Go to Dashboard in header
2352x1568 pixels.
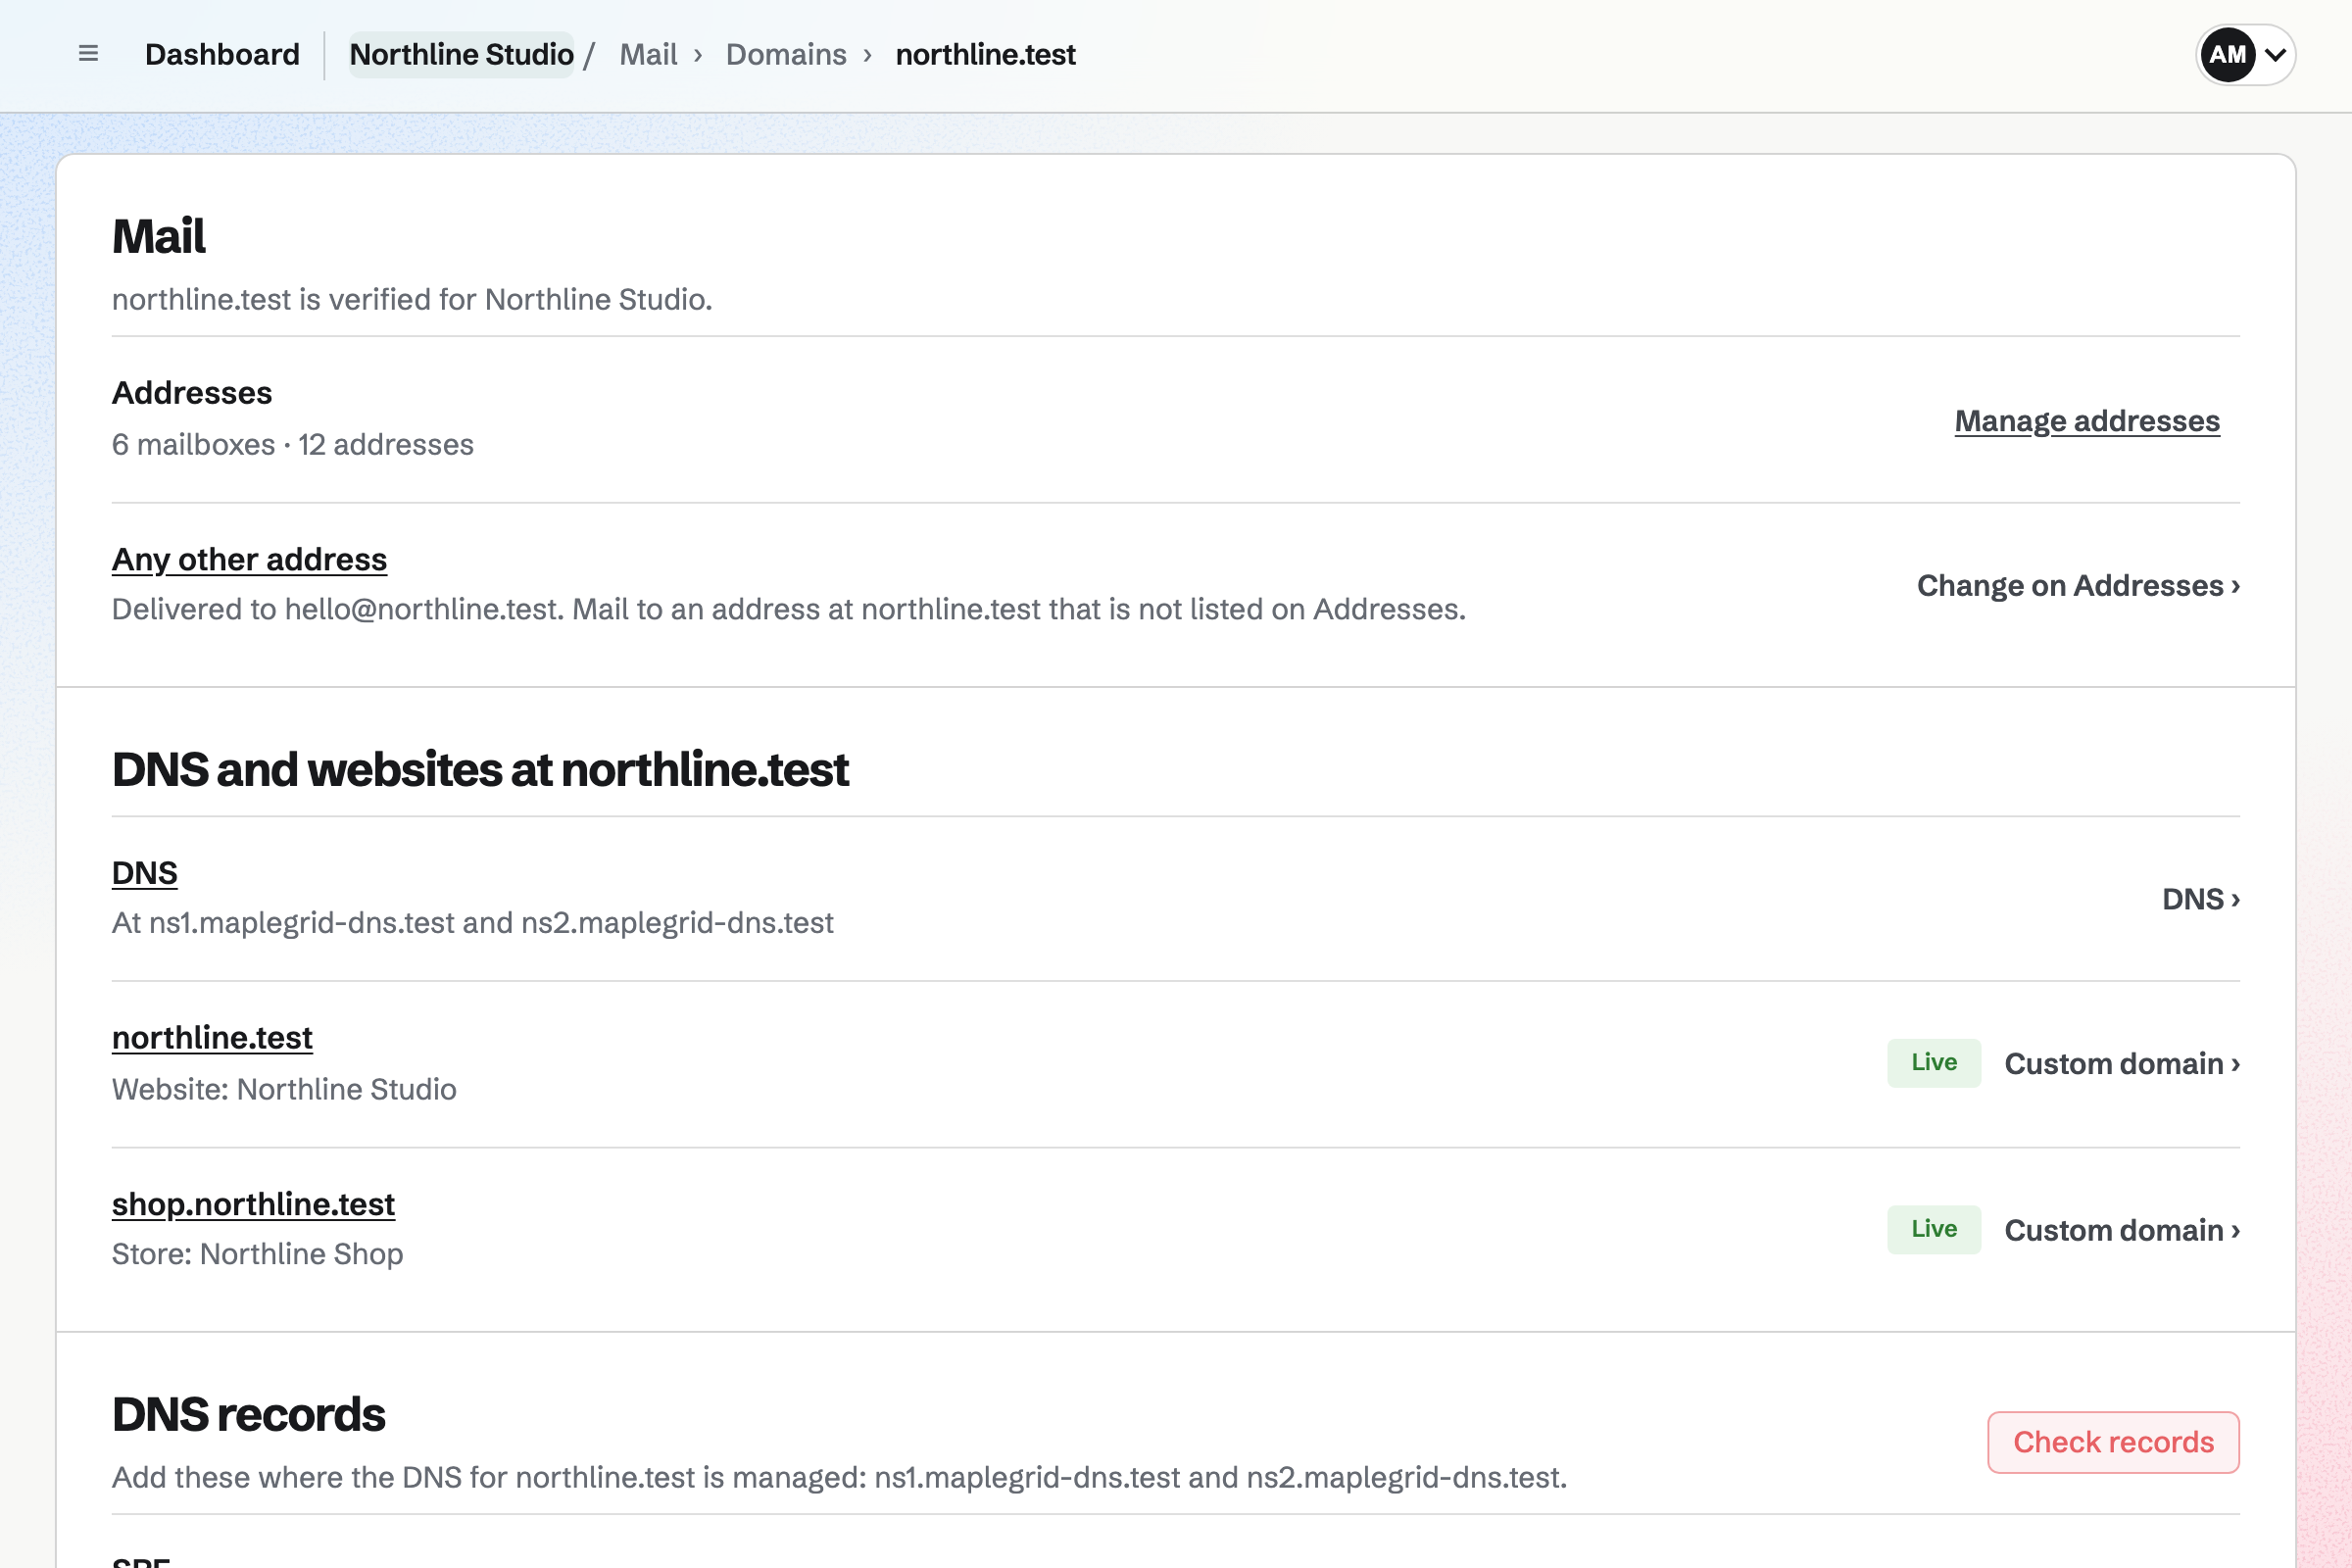(222, 54)
